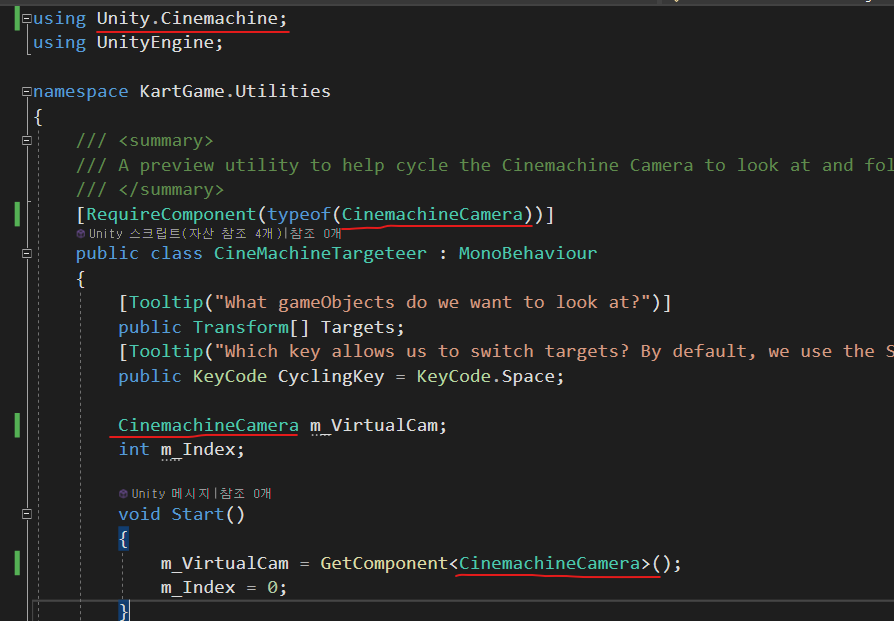Click the 'MonoBehaviour' base class
This screenshot has width=894, height=621.
pos(527,253)
